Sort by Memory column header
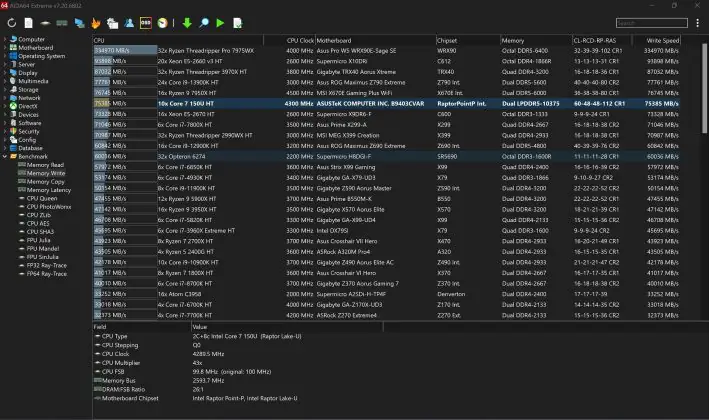The image size is (709, 420). 536,40
